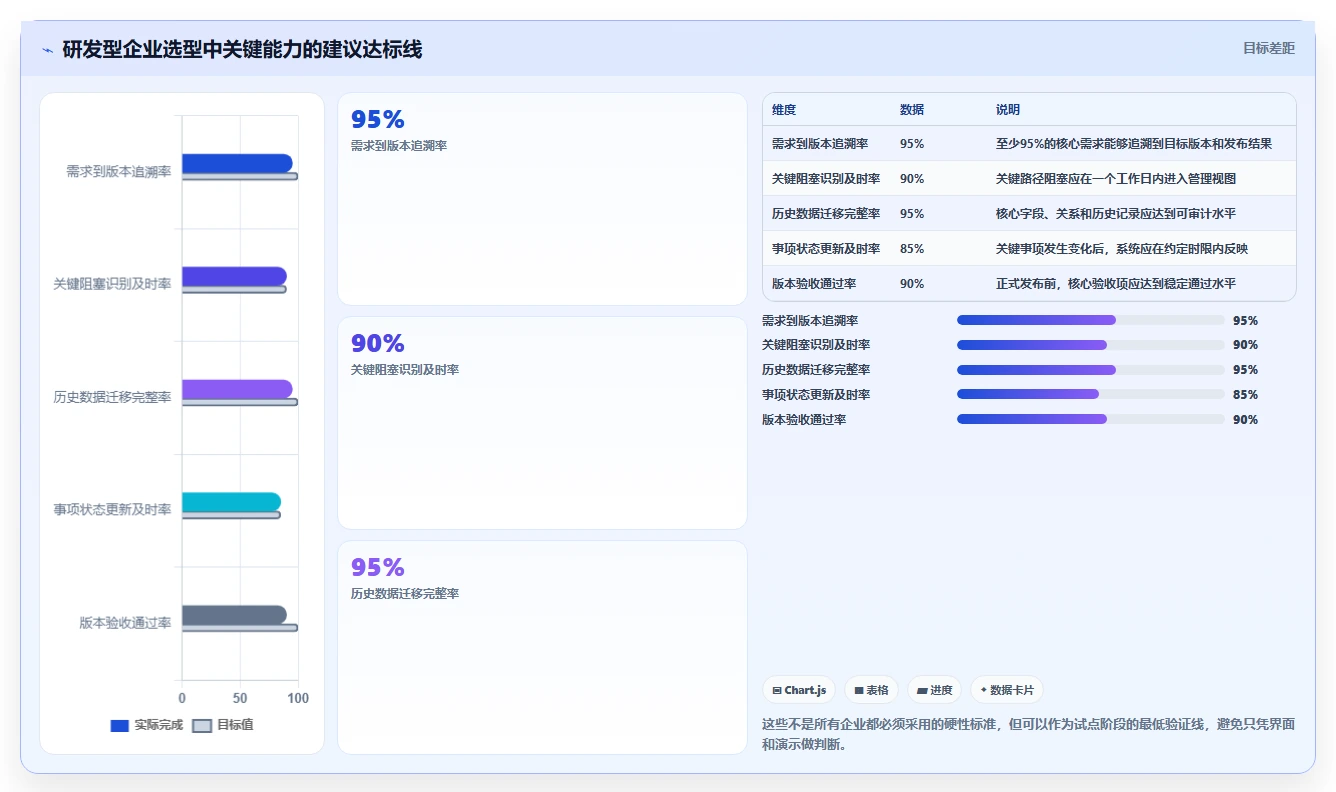Click the cyan 事项状态更新及时率 actual bar in chart
Image resolution: width=1336 pixels, height=792 pixels.
[x=231, y=502]
